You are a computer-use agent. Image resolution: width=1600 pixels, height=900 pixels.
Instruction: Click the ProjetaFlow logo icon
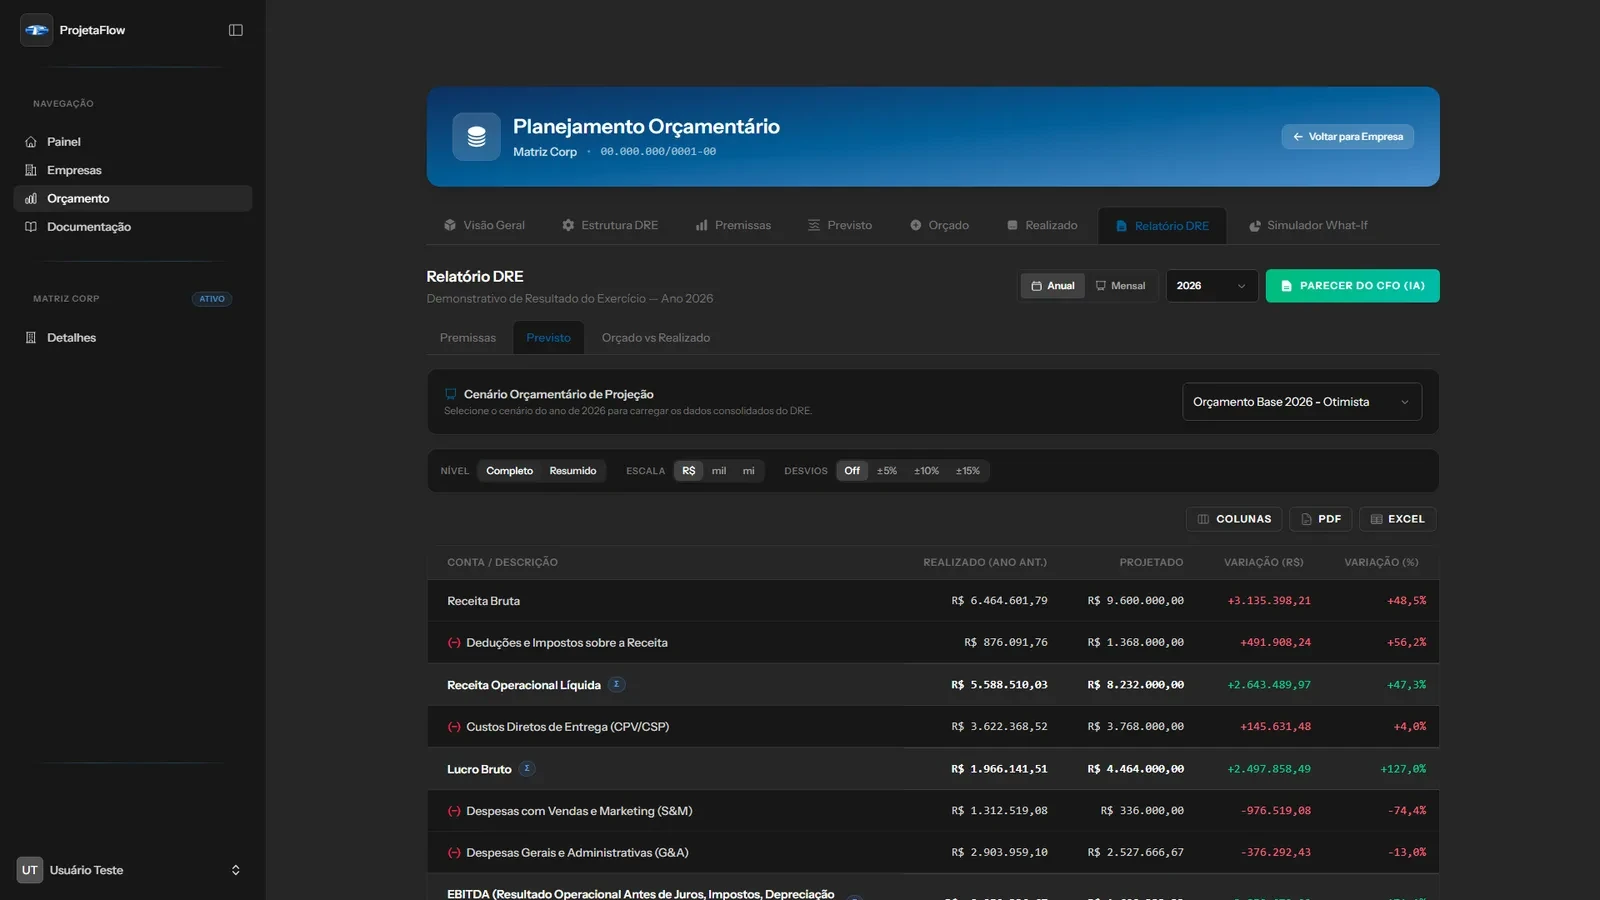[x=36, y=30]
